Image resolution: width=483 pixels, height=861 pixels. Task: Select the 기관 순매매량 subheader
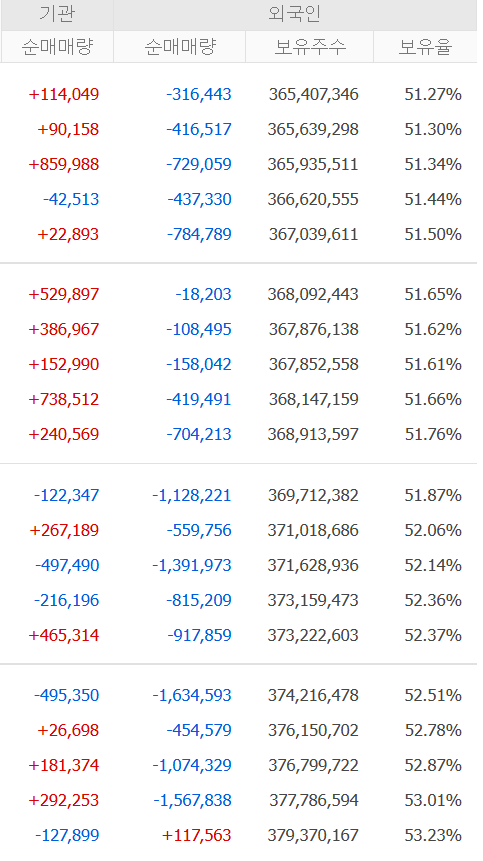coord(57,47)
